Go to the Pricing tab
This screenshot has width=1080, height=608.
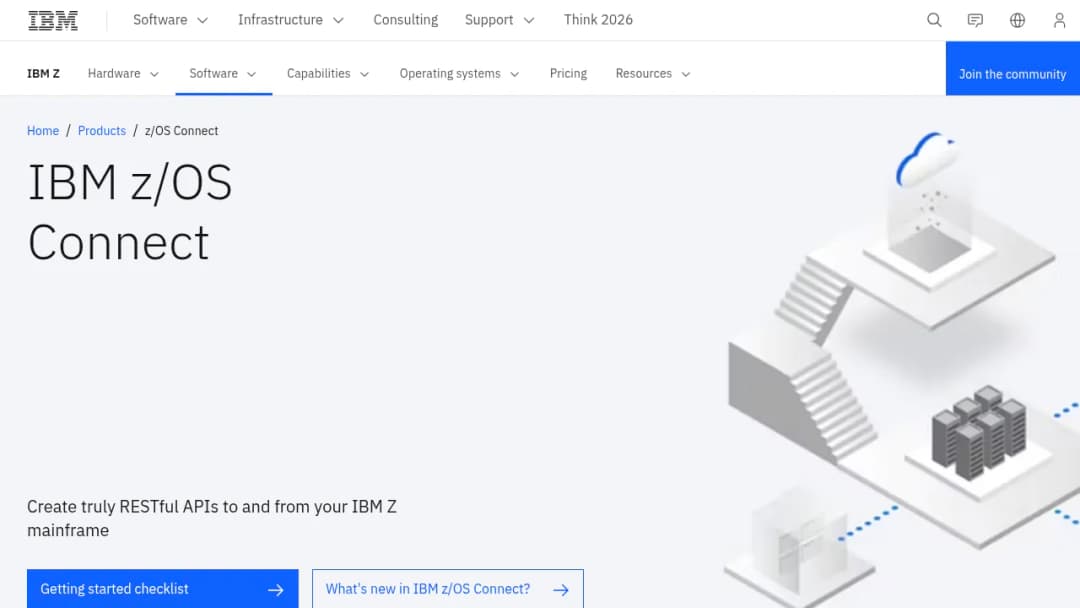pos(568,74)
